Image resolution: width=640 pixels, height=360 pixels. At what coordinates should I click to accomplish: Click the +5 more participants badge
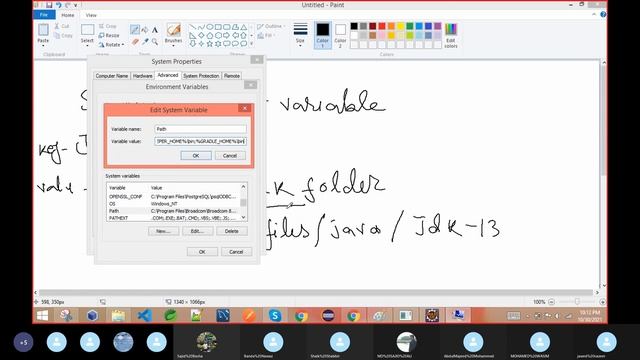(23, 342)
